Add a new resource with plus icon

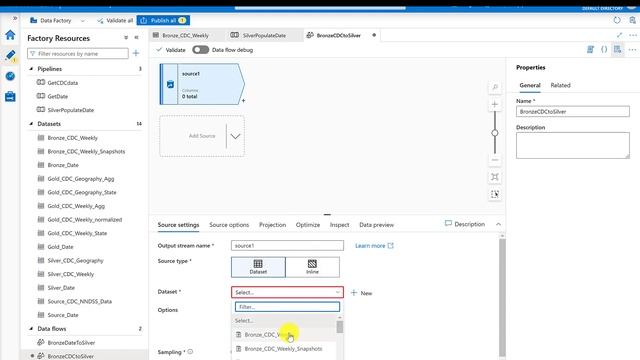tap(136, 53)
